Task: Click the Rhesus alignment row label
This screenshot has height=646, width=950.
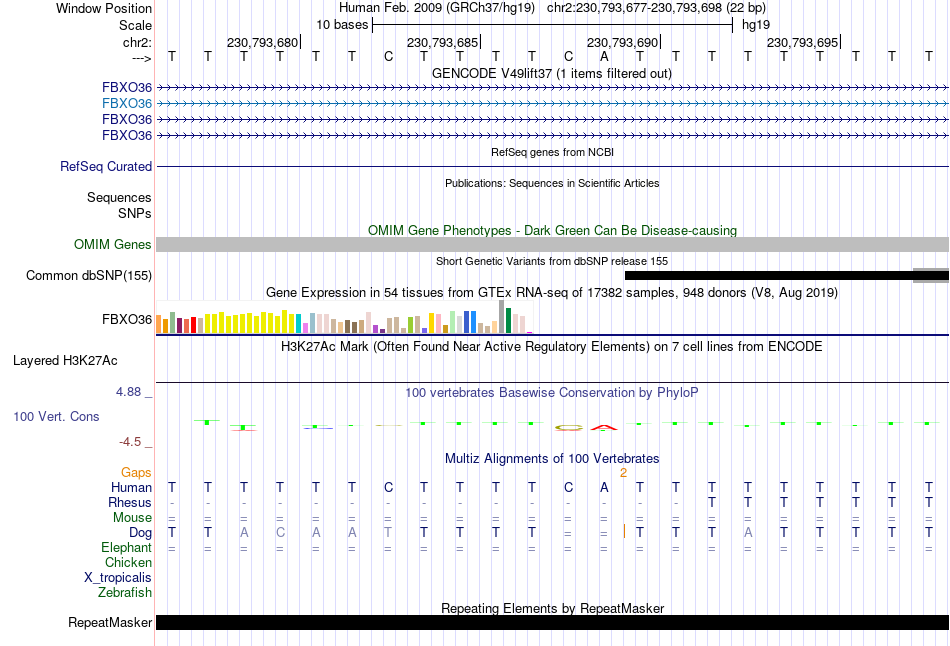Action: (x=130, y=503)
